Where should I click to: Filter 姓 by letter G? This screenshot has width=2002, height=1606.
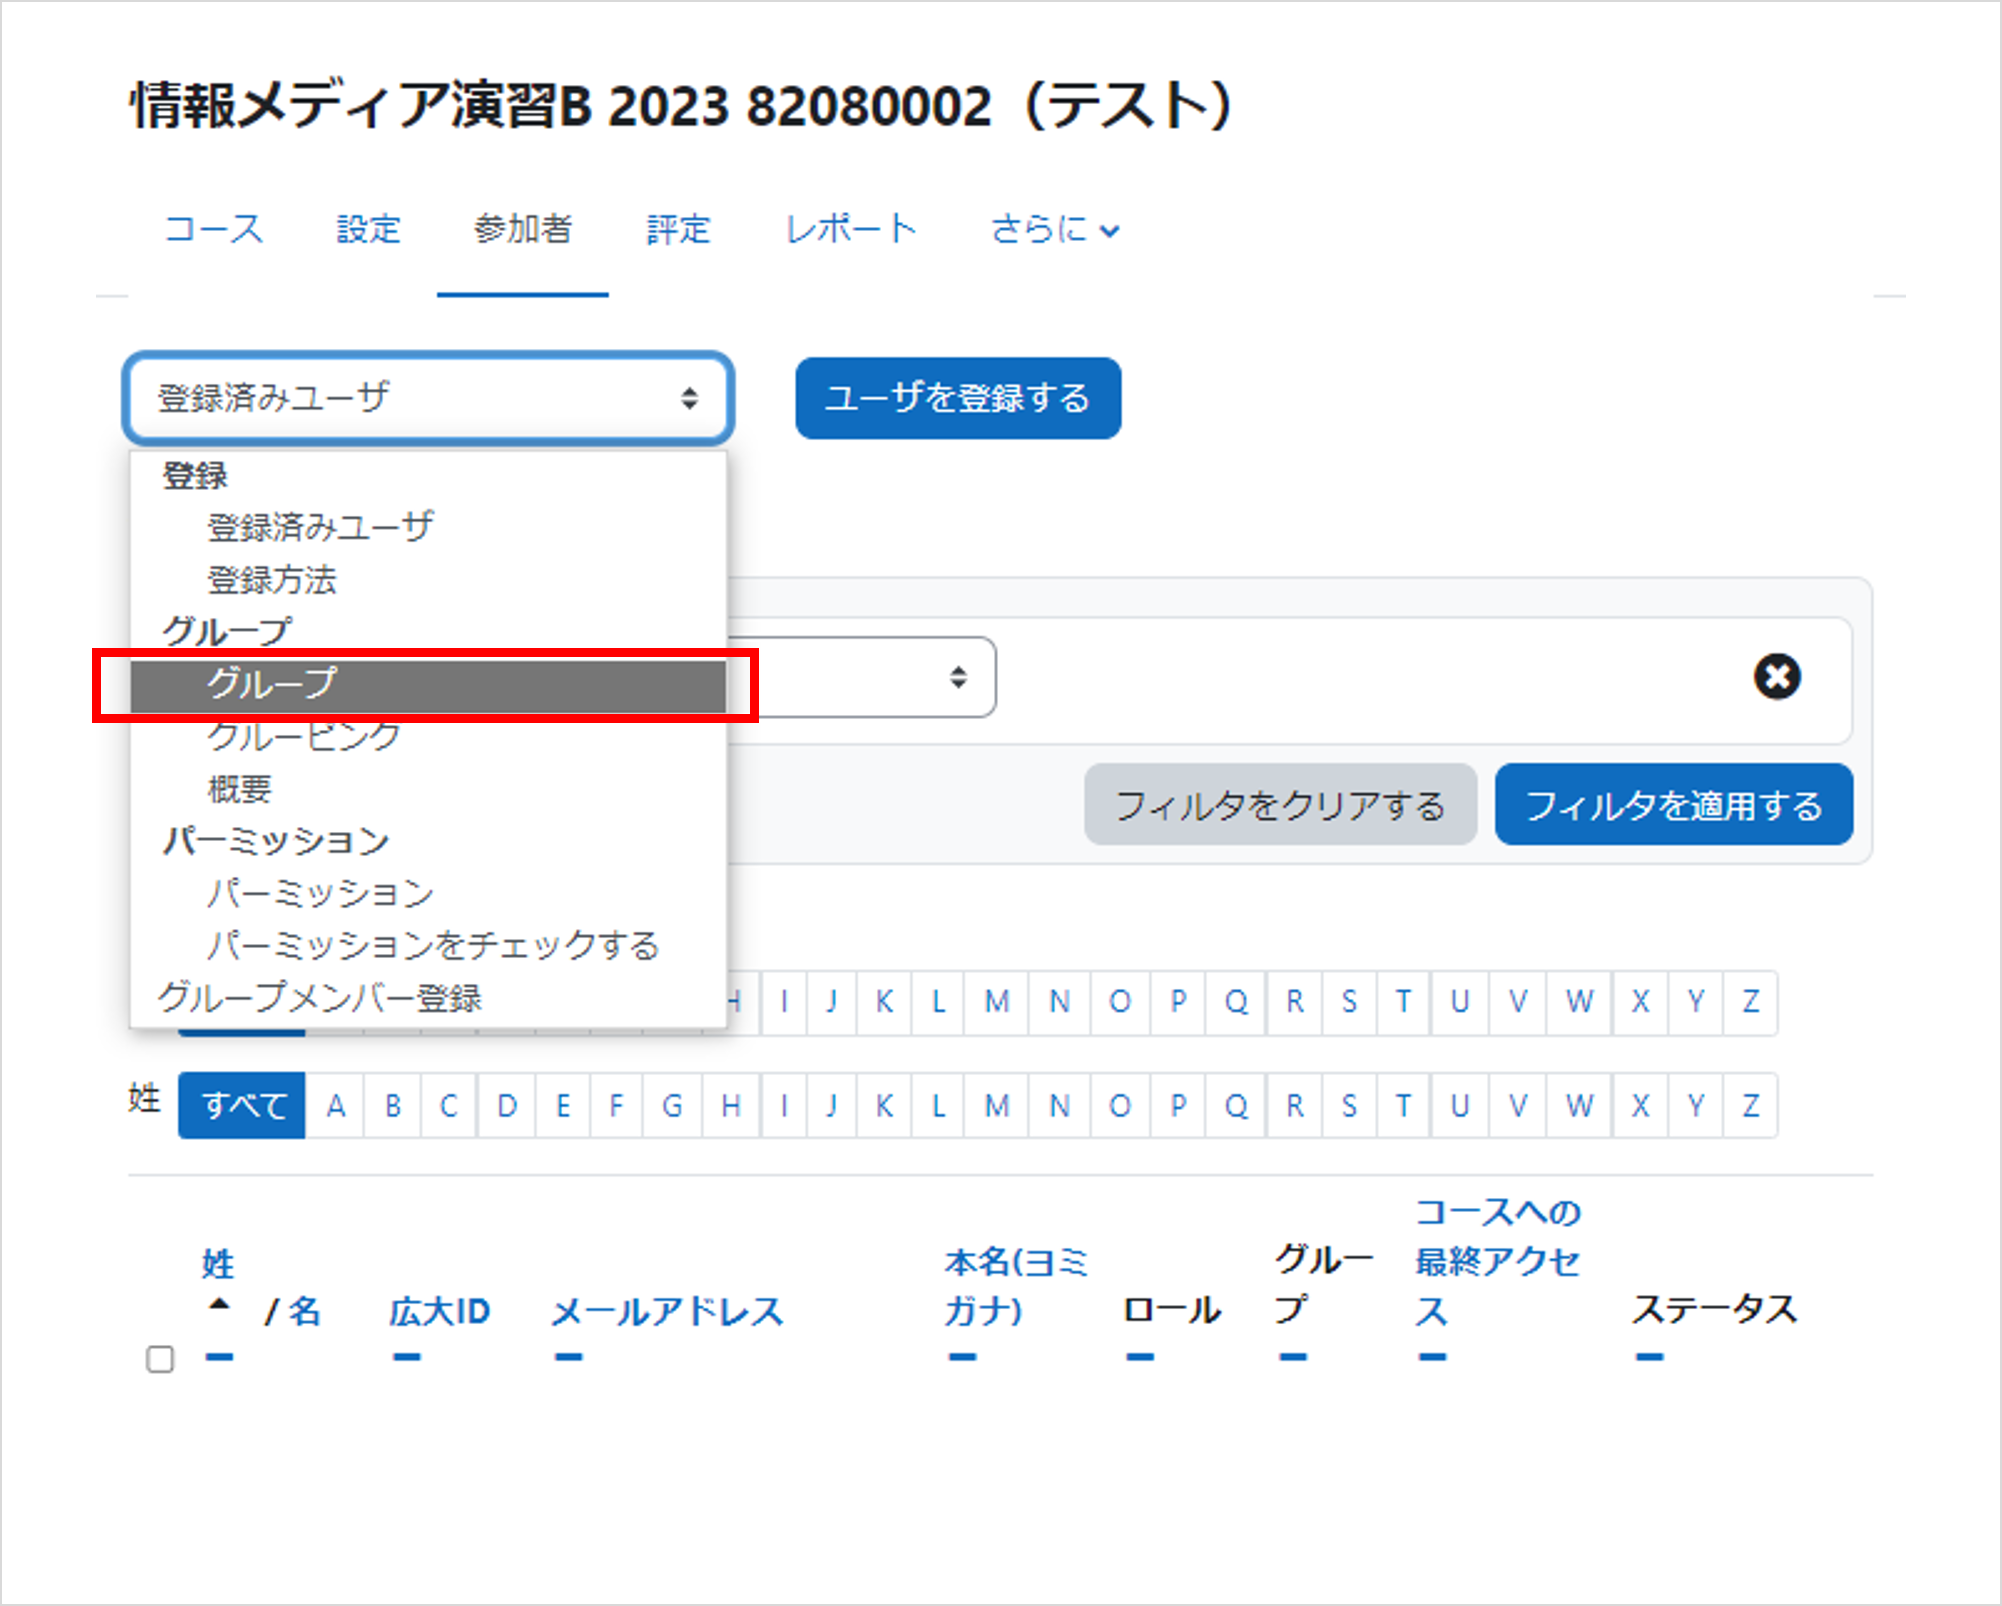[672, 1106]
